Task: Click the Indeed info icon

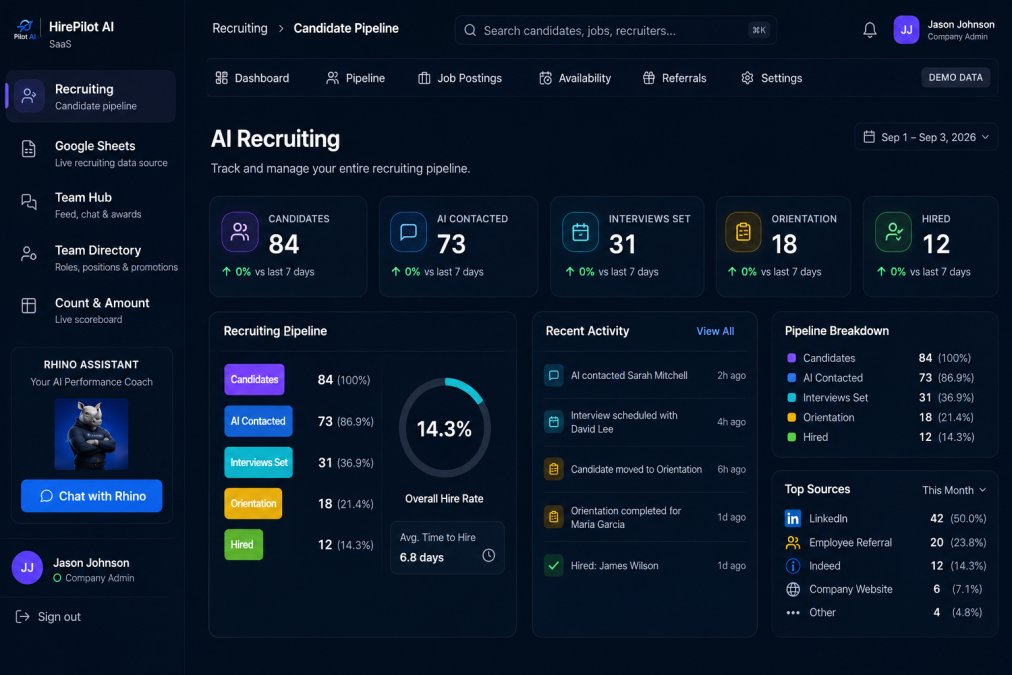Action: (793, 566)
